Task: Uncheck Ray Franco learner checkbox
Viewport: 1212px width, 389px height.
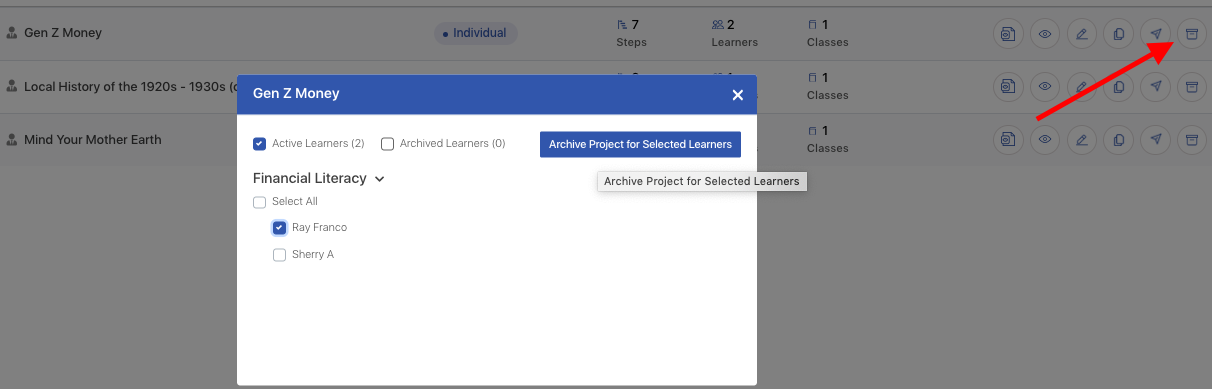Action: (280, 228)
